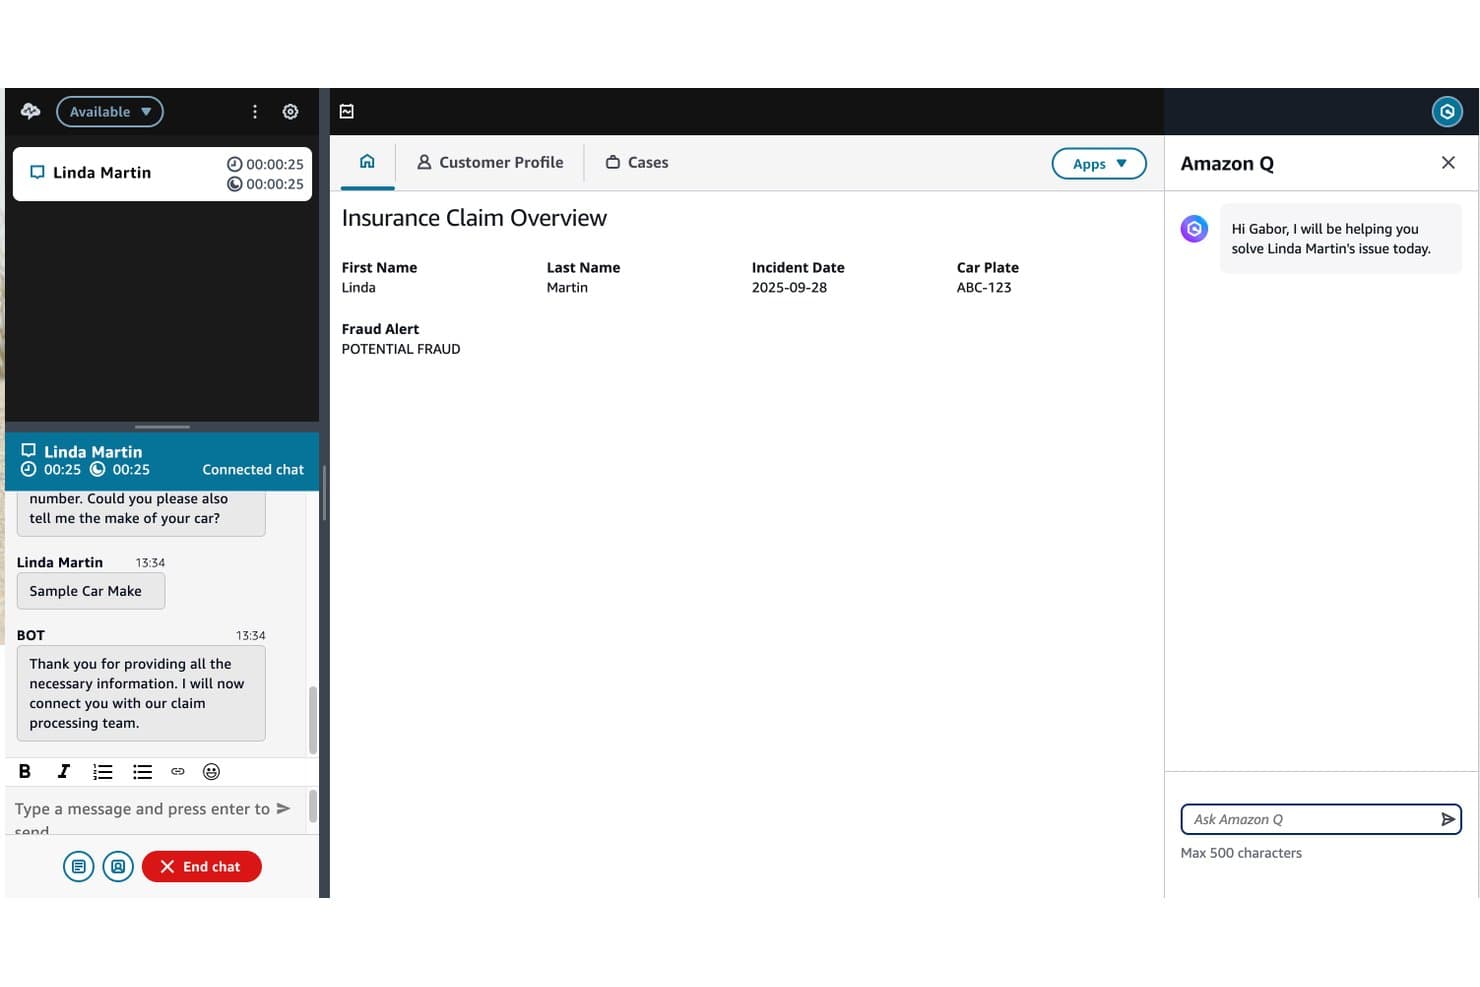Insert a numbered list in chat
The width and height of the screenshot is (1480, 987).
click(x=102, y=771)
